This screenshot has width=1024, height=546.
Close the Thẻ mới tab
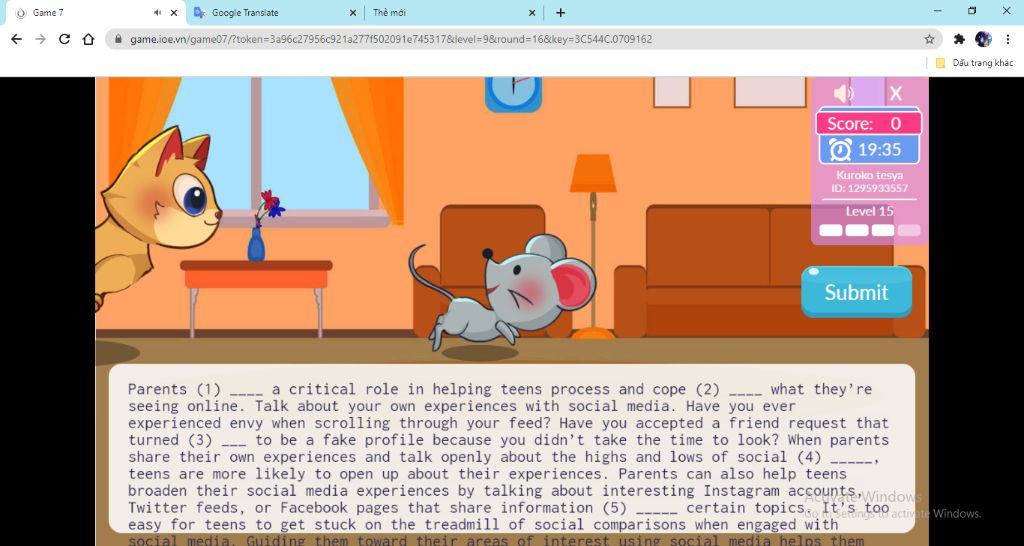532,12
